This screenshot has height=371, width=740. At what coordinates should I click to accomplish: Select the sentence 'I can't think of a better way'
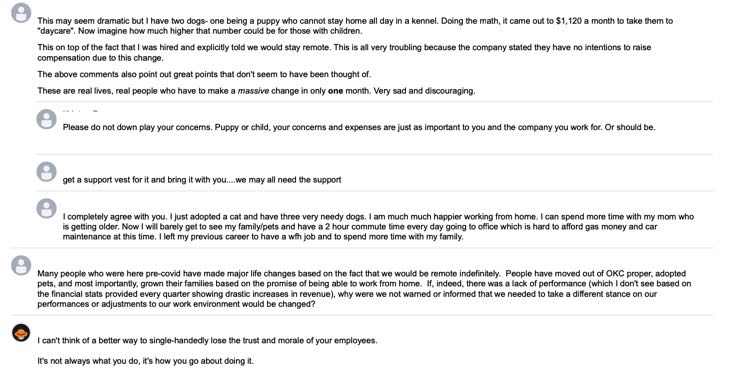coord(208,340)
